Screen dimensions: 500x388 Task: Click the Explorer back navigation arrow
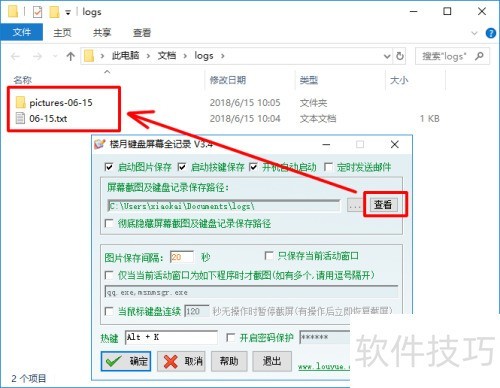[x=15, y=56]
